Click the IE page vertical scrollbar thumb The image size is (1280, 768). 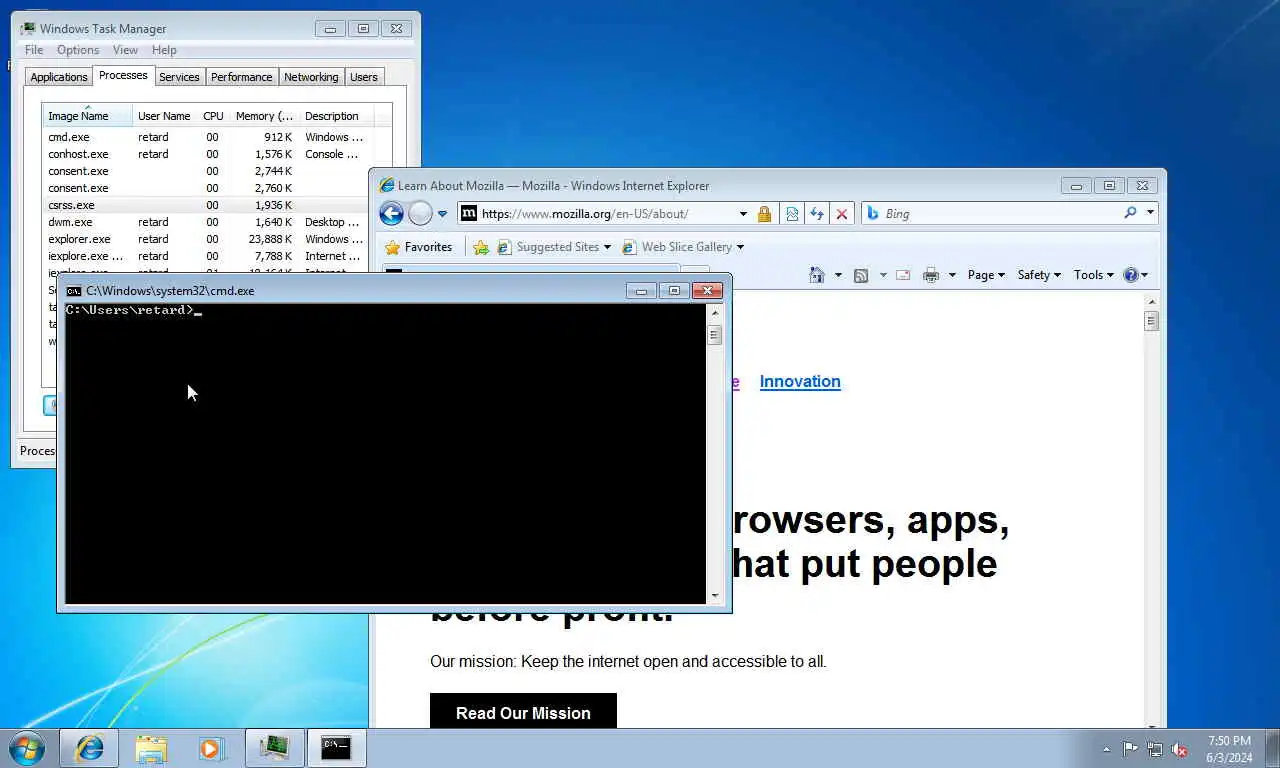click(1151, 321)
